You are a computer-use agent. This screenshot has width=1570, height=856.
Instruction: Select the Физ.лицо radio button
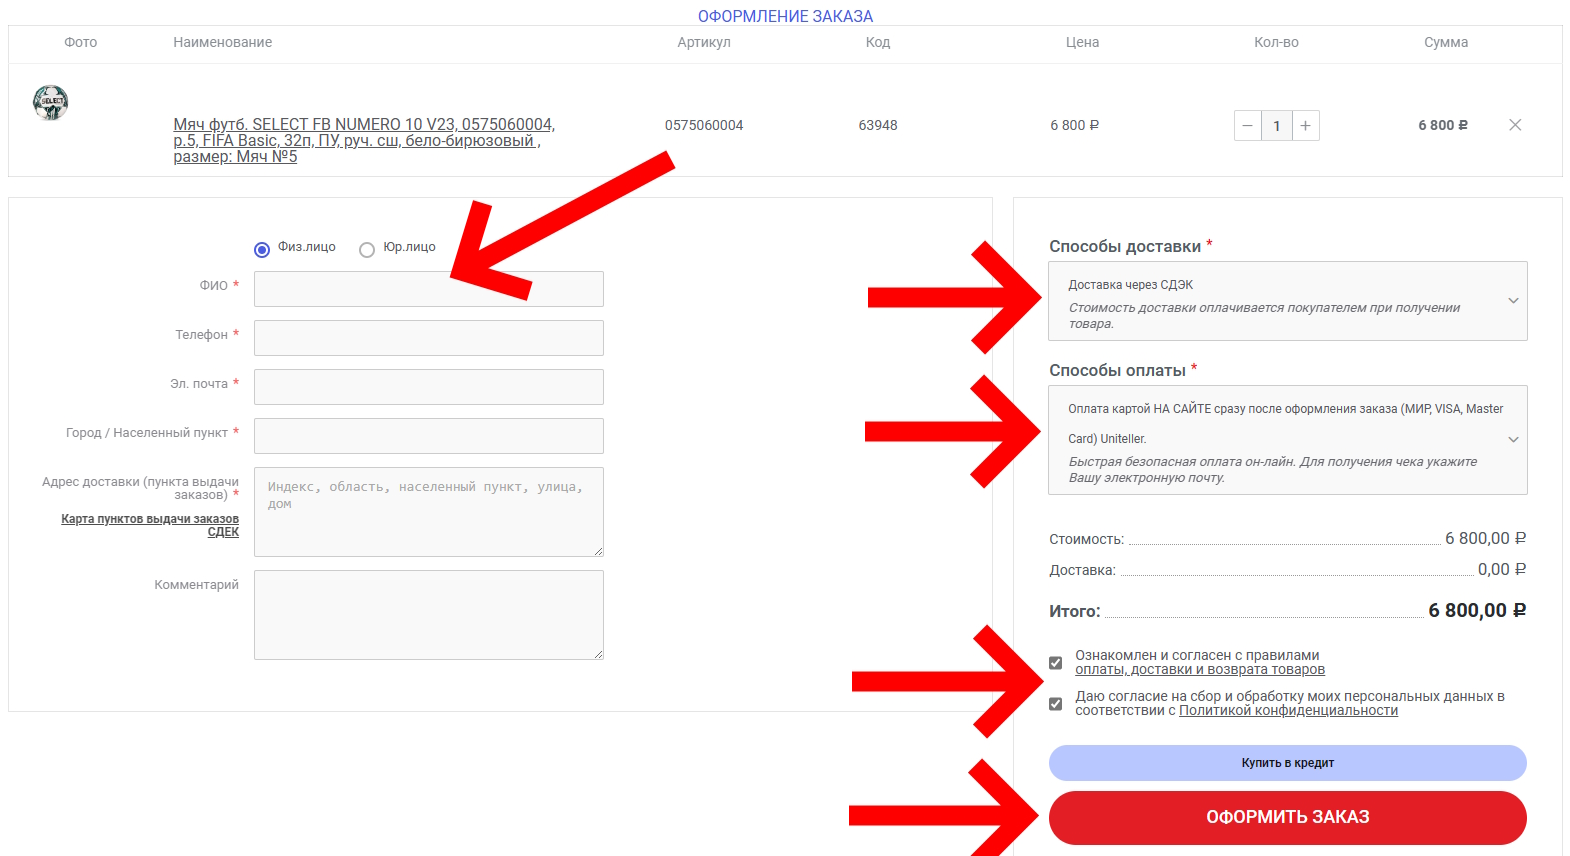coord(262,249)
